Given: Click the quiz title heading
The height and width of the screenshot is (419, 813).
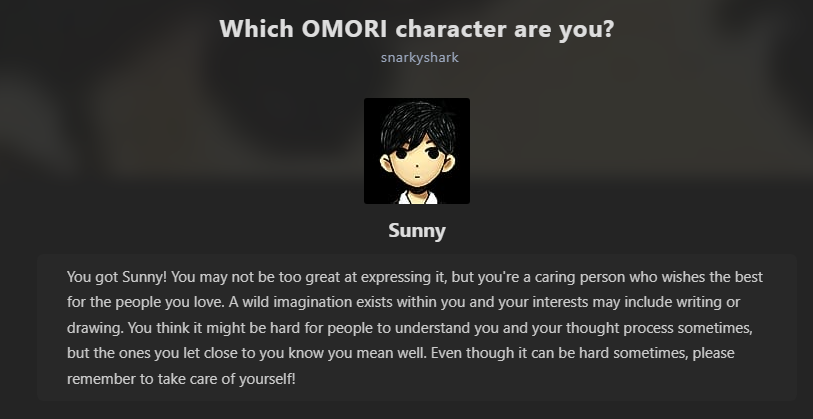Looking at the screenshot, I should pyautogui.click(x=416, y=28).
